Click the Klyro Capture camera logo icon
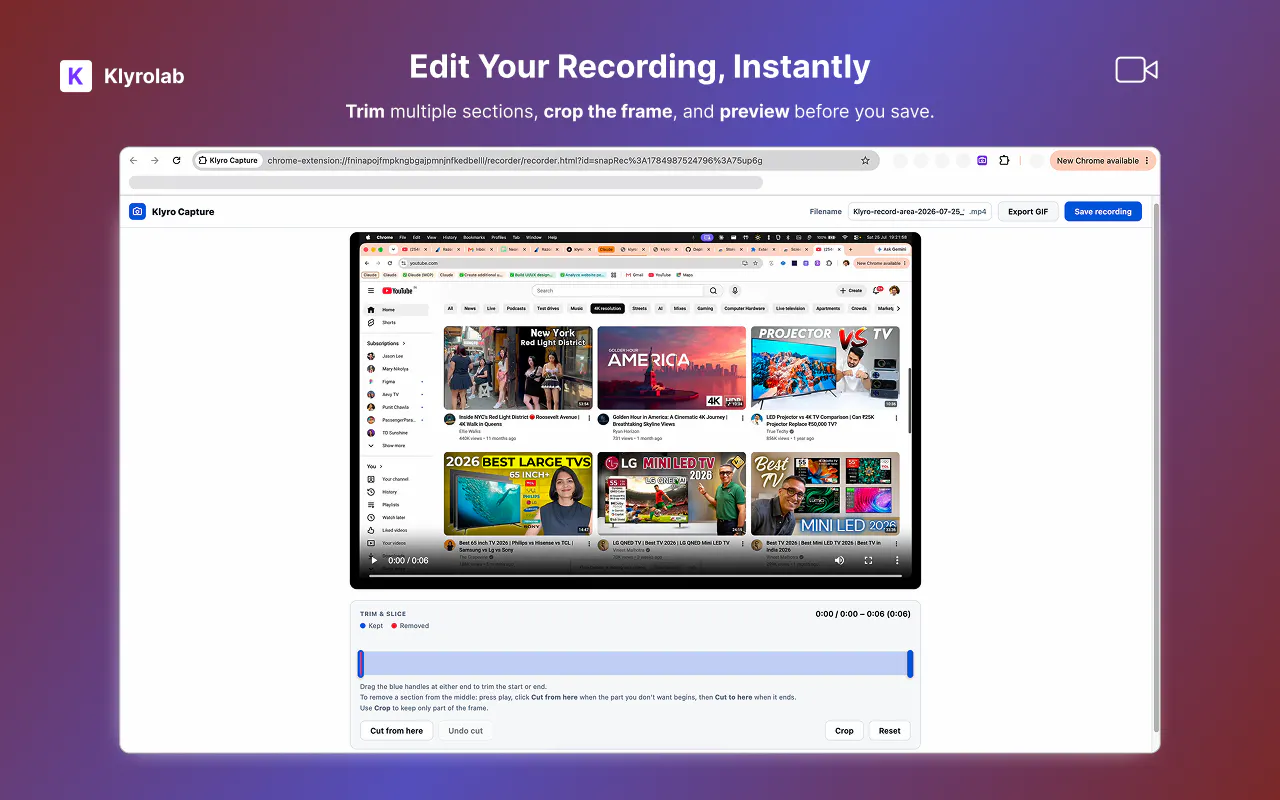Screen dimensions: 1280x800 [x=137, y=212]
